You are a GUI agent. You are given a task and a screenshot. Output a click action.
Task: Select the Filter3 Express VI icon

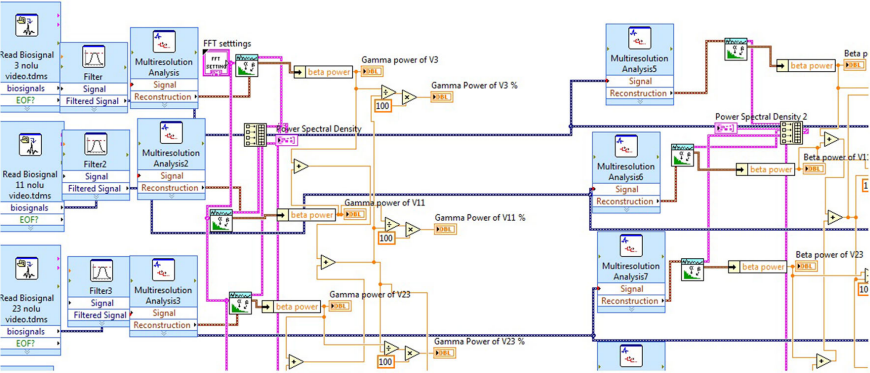(102, 271)
